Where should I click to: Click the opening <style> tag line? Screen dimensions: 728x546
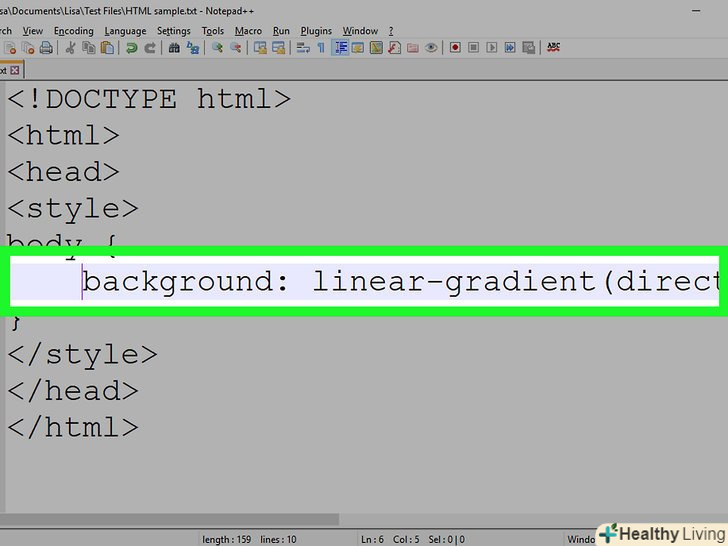click(73, 208)
